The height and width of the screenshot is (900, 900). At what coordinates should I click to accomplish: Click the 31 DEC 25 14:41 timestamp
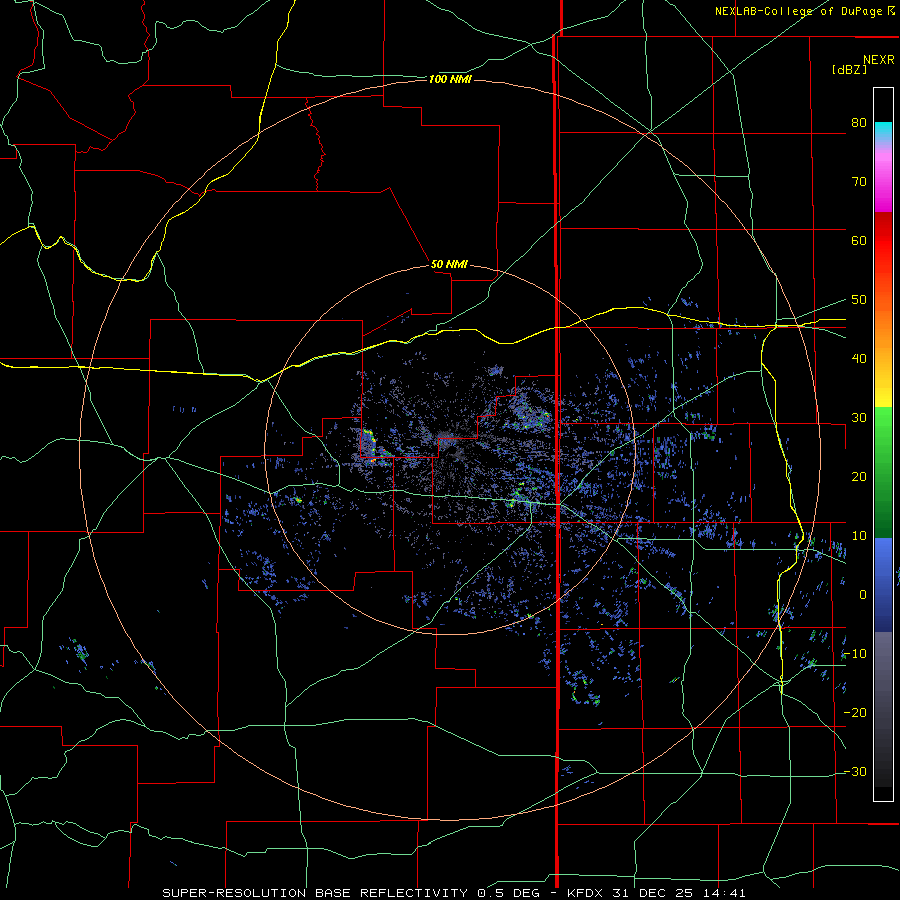[x=681, y=893]
